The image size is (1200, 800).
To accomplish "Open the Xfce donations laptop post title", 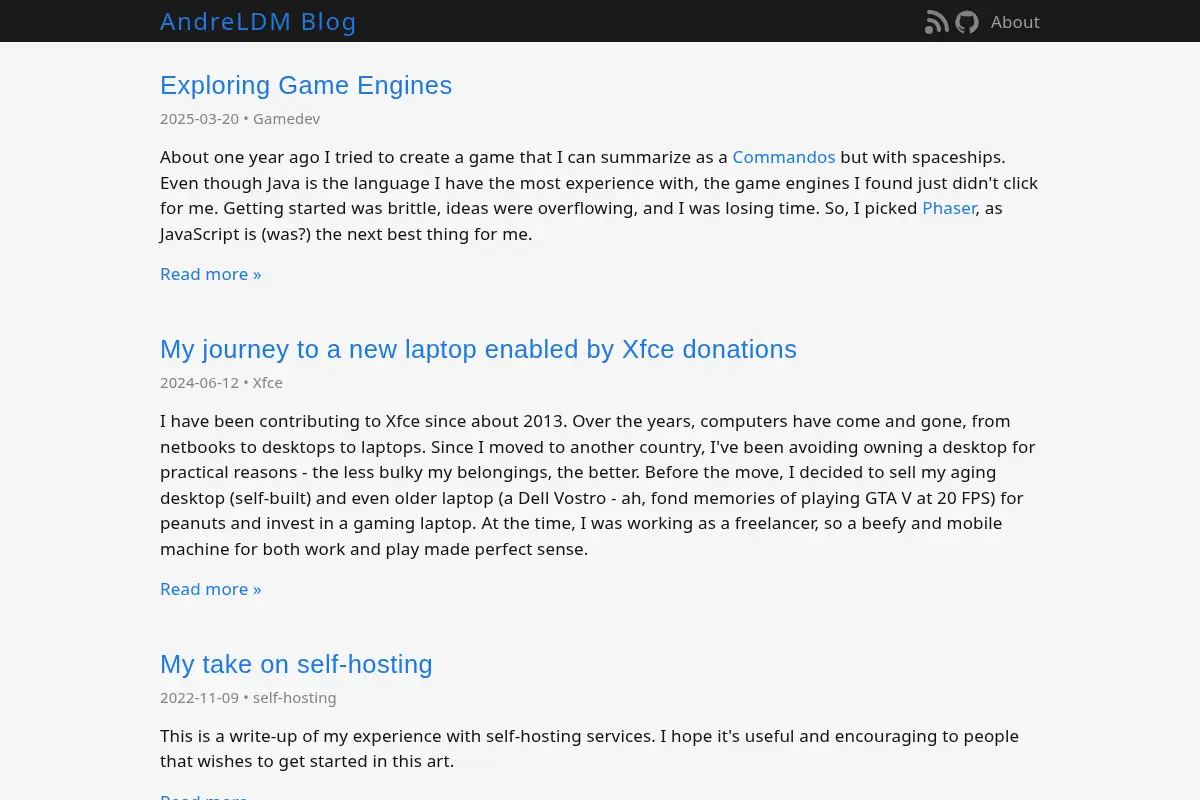I will pyautogui.click(x=478, y=349).
